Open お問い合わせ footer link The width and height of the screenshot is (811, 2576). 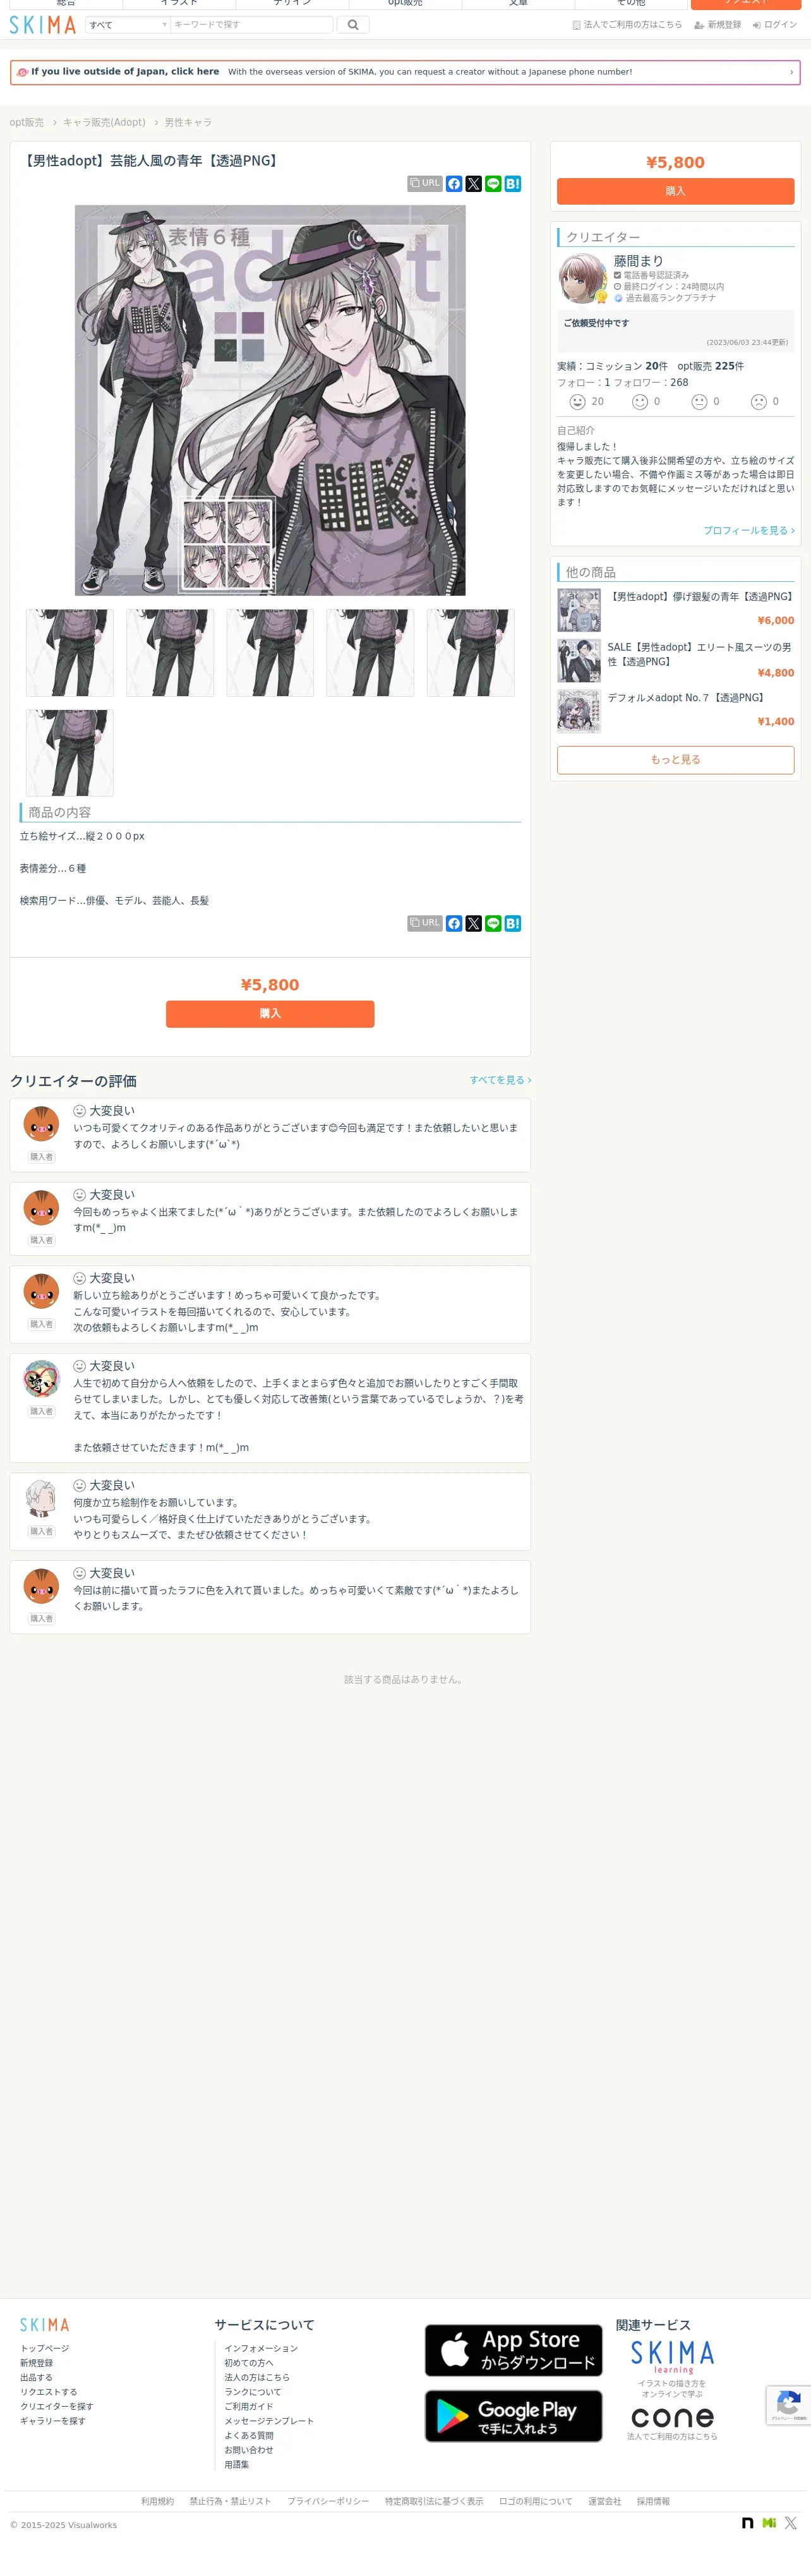tap(249, 2450)
